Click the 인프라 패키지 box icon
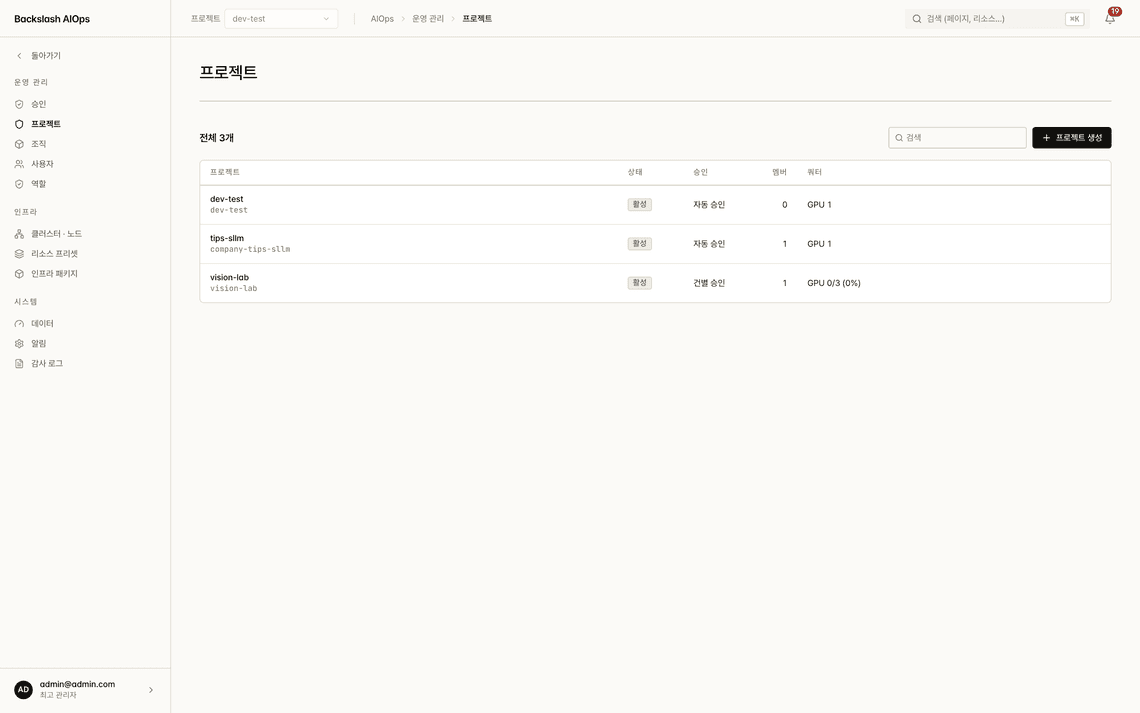Image resolution: width=1140 pixels, height=713 pixels. point(19,274)
